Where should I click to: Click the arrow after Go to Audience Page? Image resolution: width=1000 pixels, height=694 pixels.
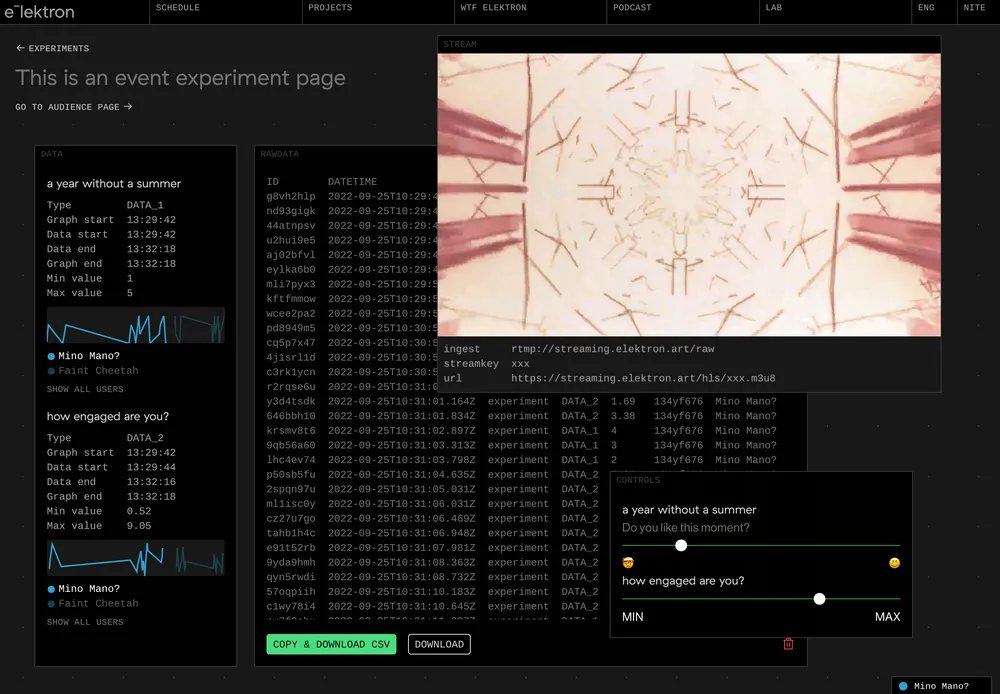pos(128,107)
